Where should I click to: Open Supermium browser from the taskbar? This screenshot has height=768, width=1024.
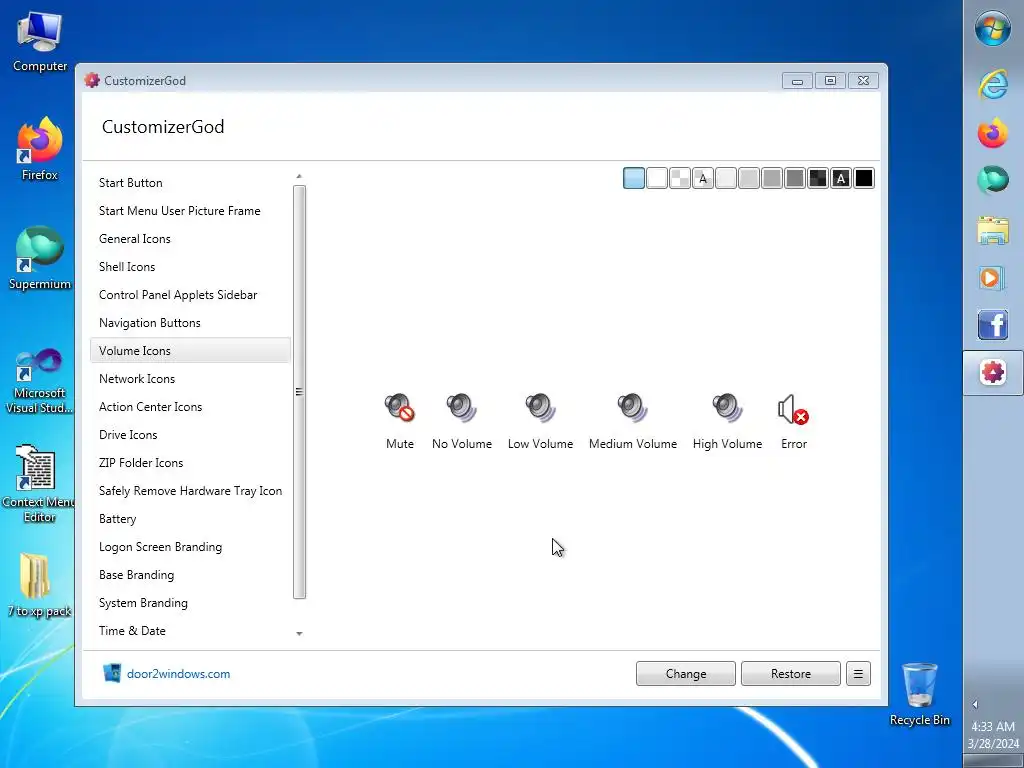coord(993,180)
